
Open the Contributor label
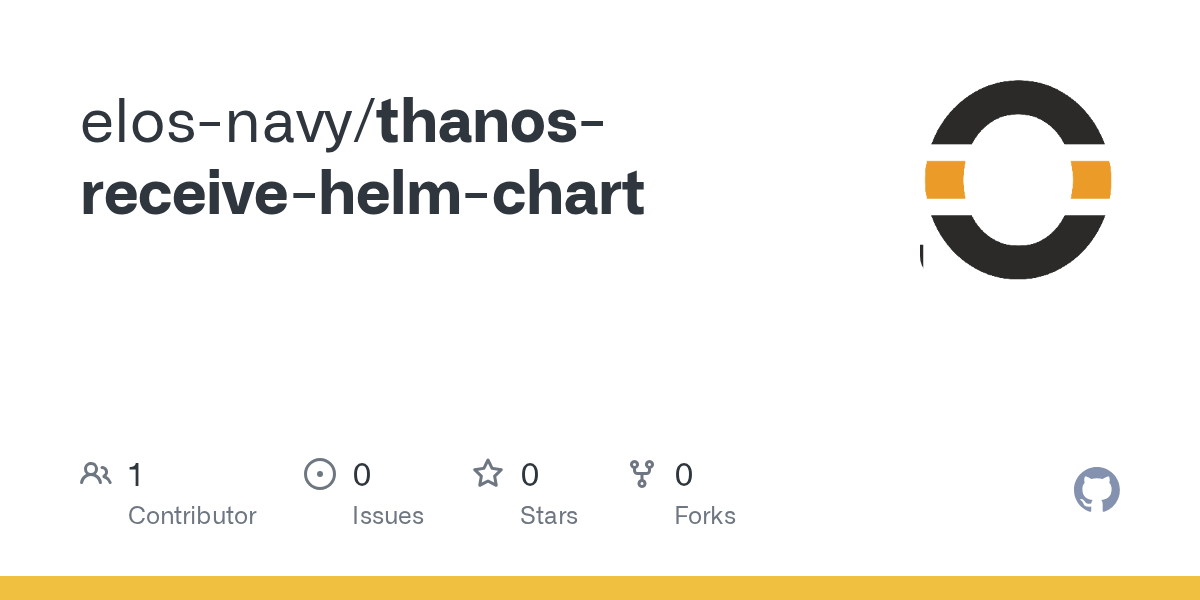click(x=192, y=516)
